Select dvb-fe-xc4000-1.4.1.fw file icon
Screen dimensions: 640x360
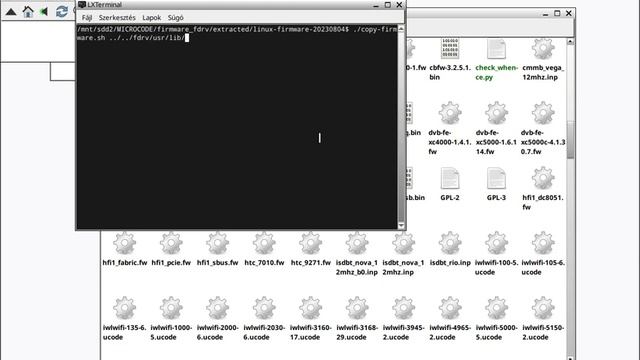coord(450,113)
